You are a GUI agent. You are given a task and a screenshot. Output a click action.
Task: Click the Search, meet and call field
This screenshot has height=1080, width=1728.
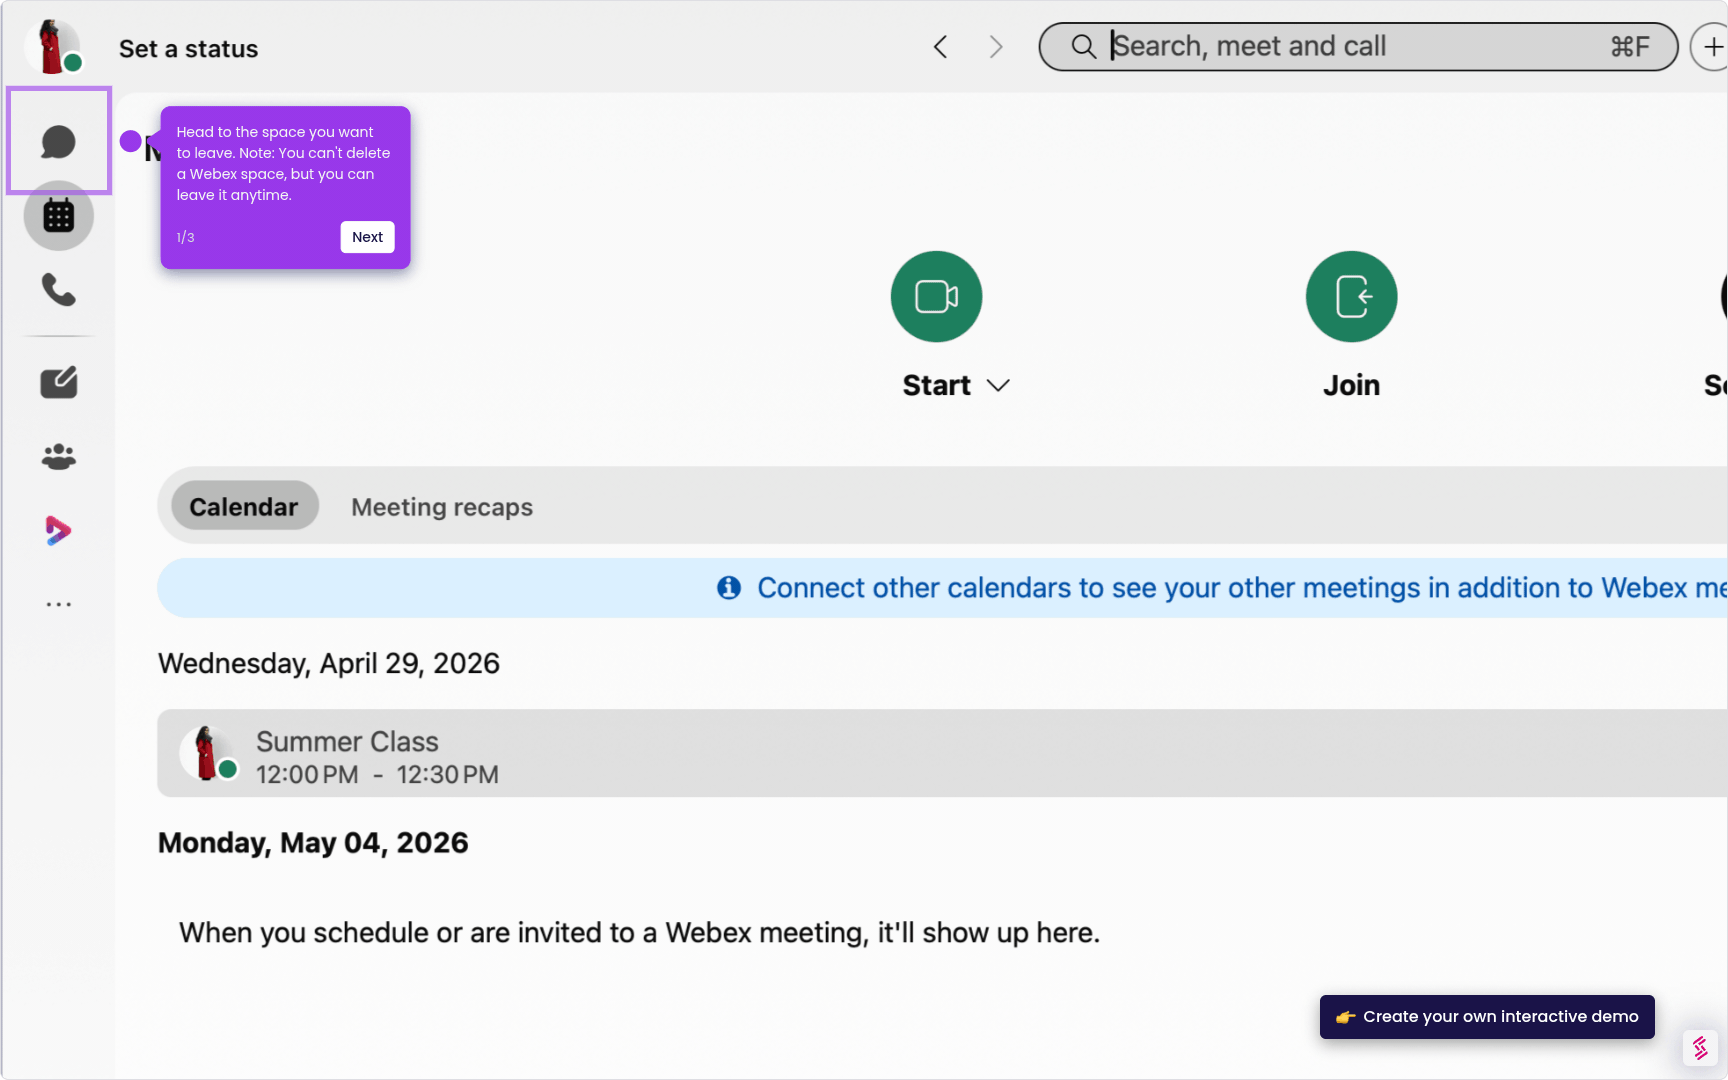[x=1358, y=47]
